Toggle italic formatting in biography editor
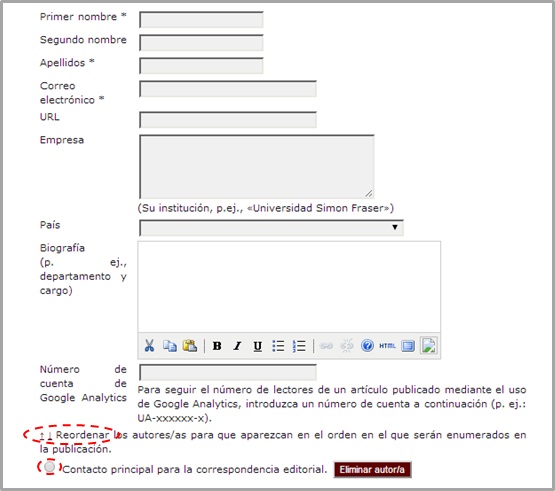Viewport: 555px width, 491px height. 237,346
